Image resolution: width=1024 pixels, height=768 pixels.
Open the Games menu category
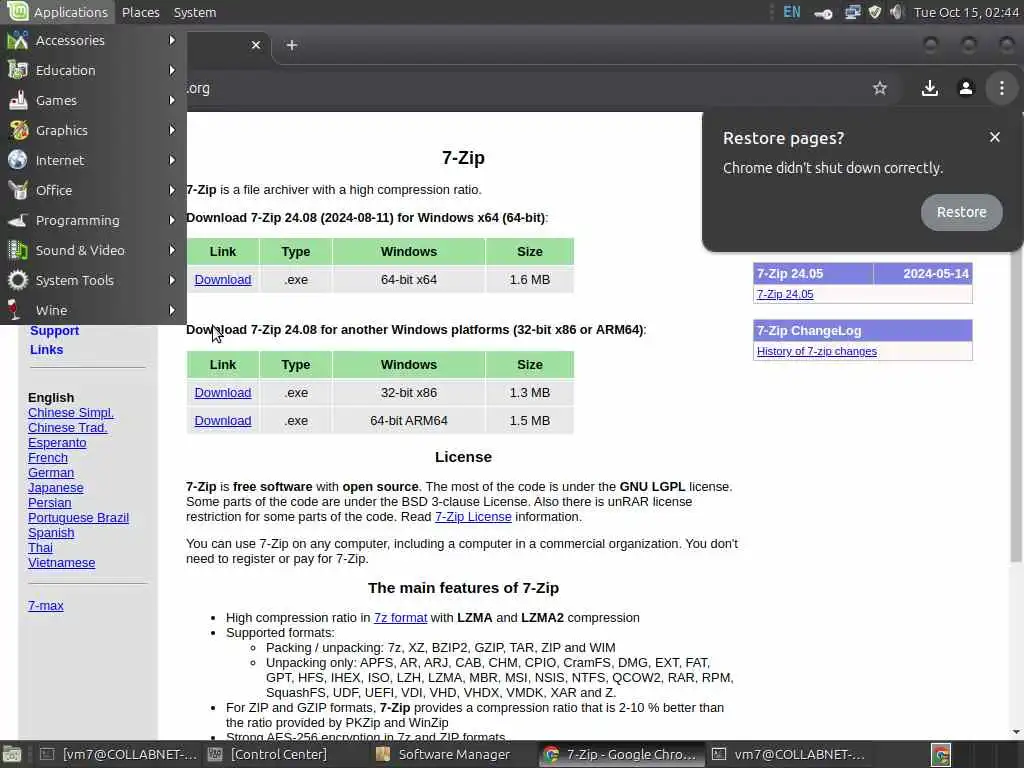click(x=93, y=101)
